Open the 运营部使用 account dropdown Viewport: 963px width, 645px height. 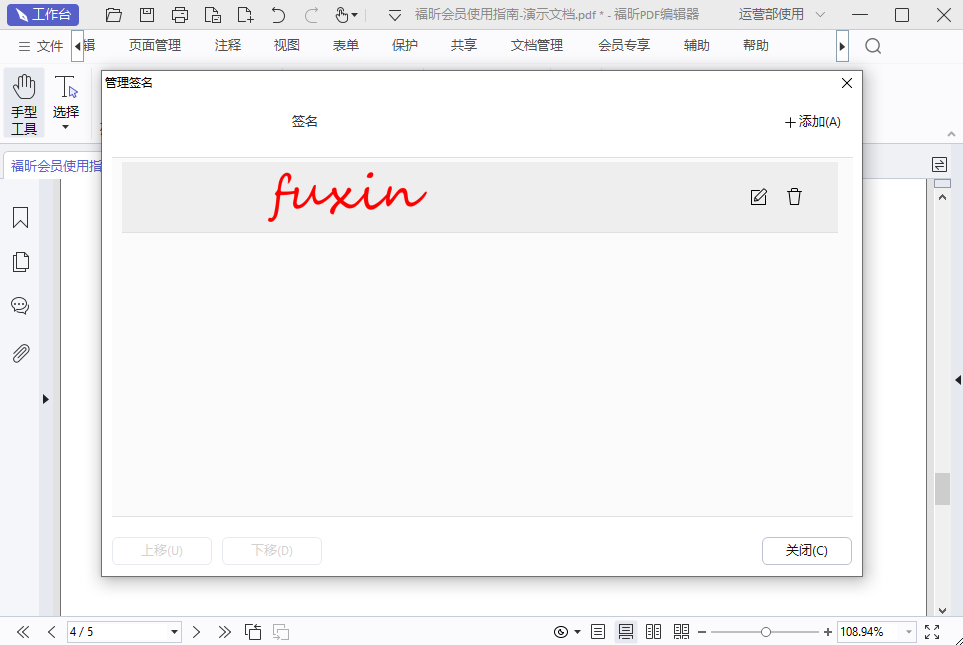(781, 15)
